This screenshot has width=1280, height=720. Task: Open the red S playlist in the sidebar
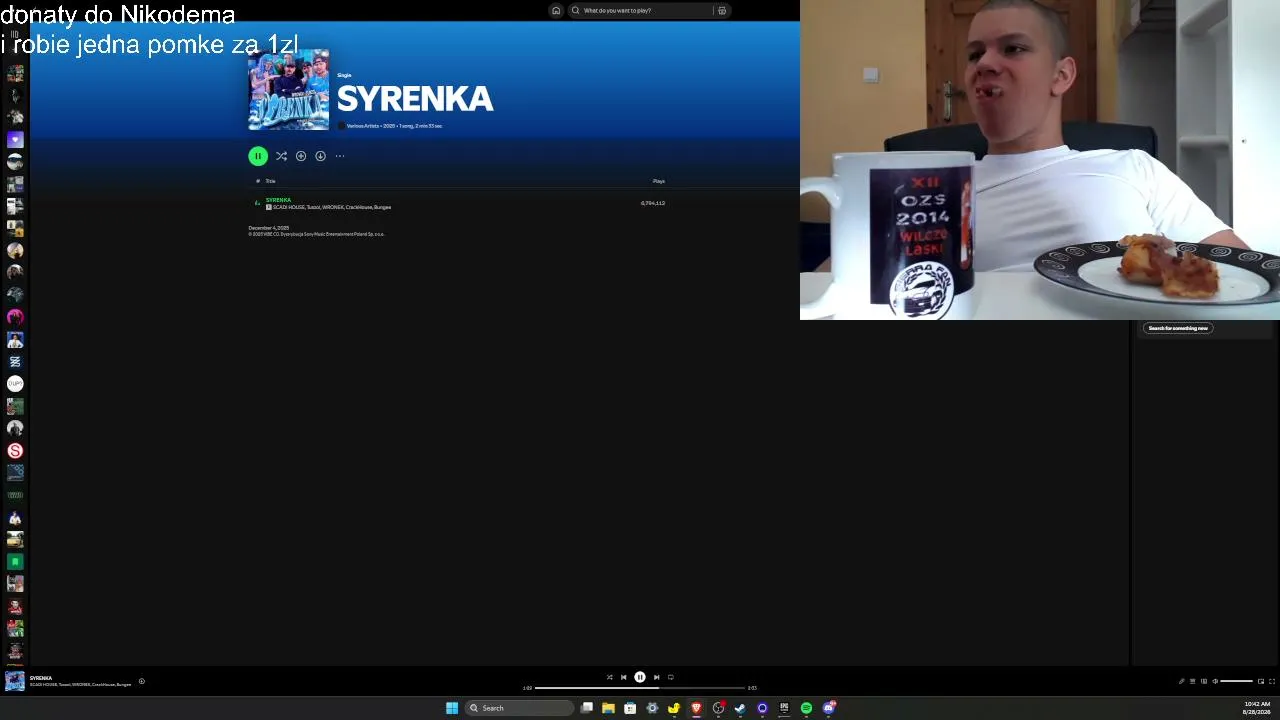pyautogui.click(x=15, y=451)
